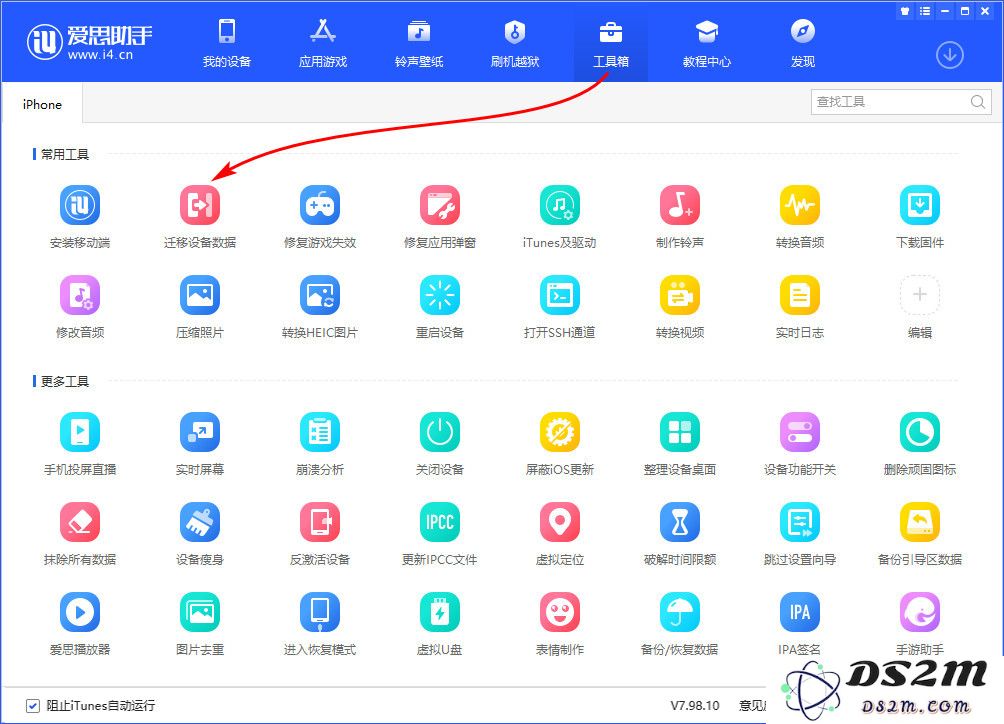1004x724 pixels.
Task: Open 刷机越狱 tab
Action: pyautogui.click(x=515, y=42)
